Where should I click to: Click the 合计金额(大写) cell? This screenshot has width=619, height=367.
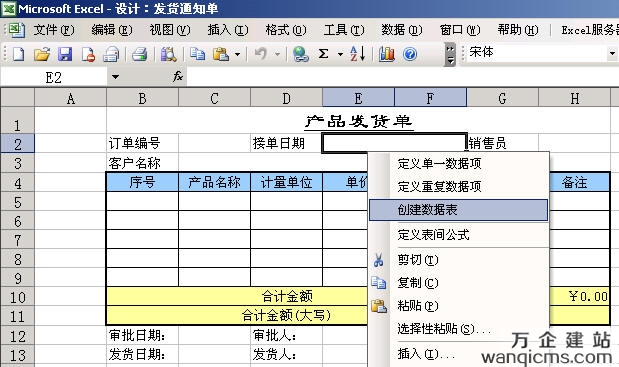tap(286, 316)
